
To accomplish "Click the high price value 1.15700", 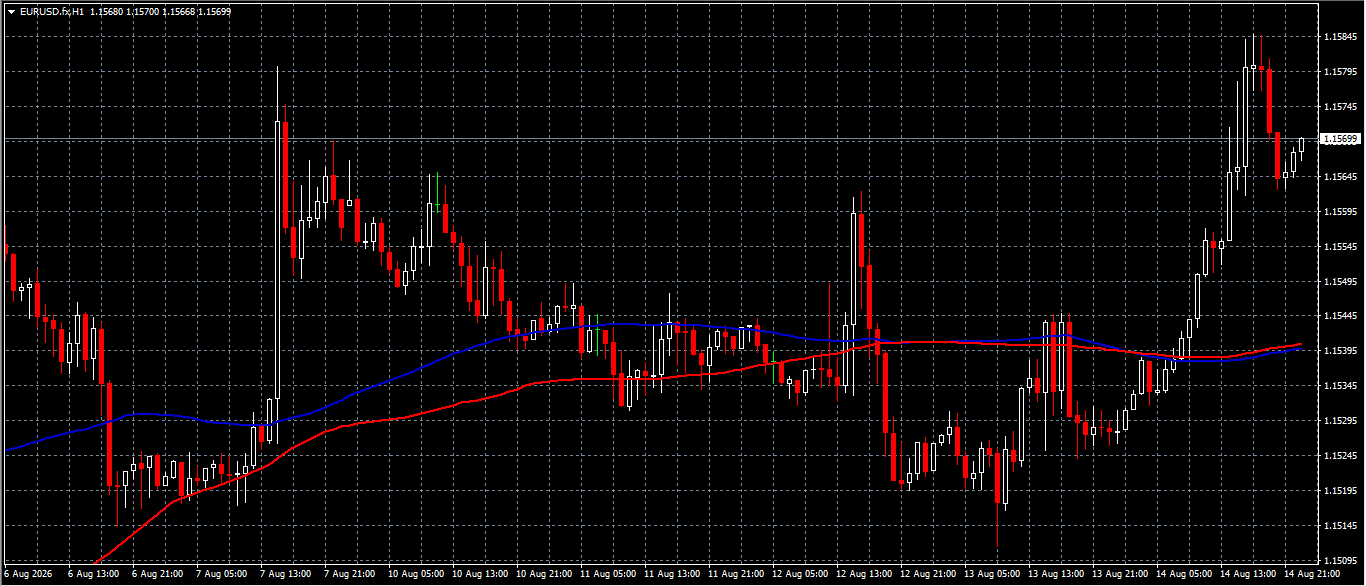I will [142, 11].
